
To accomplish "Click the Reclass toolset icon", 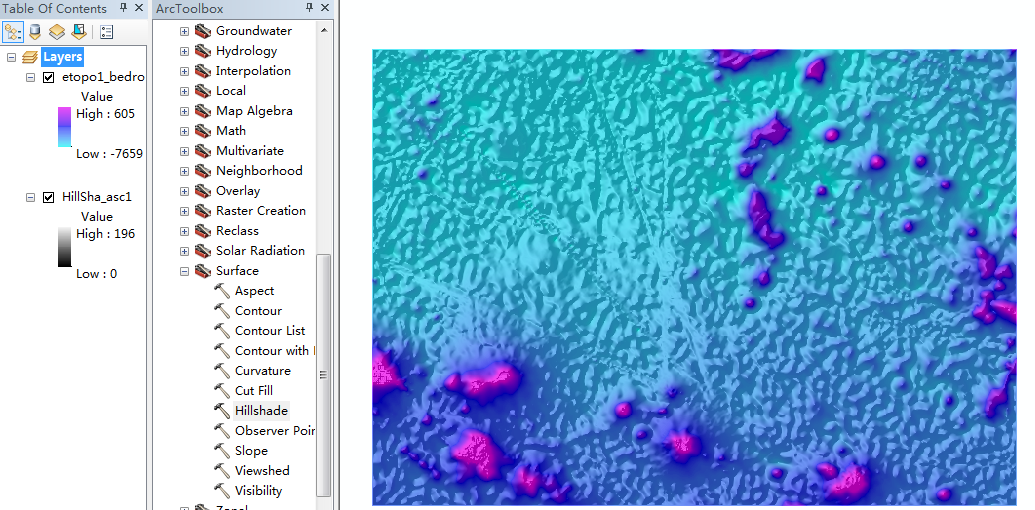I will coord(203,231).
